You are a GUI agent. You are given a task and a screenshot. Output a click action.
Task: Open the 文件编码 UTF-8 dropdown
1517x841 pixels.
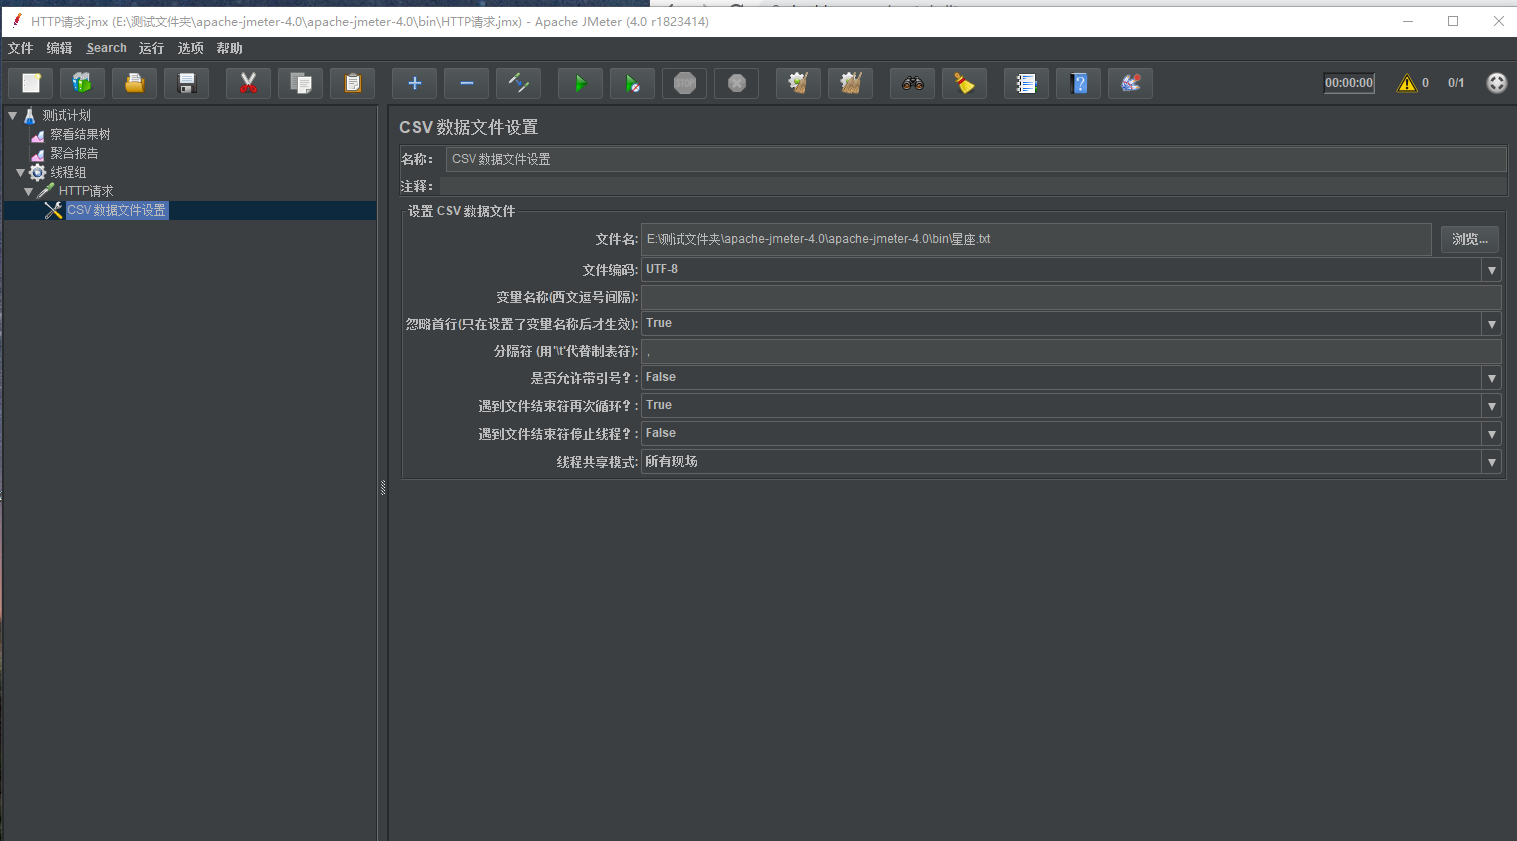1071,269
